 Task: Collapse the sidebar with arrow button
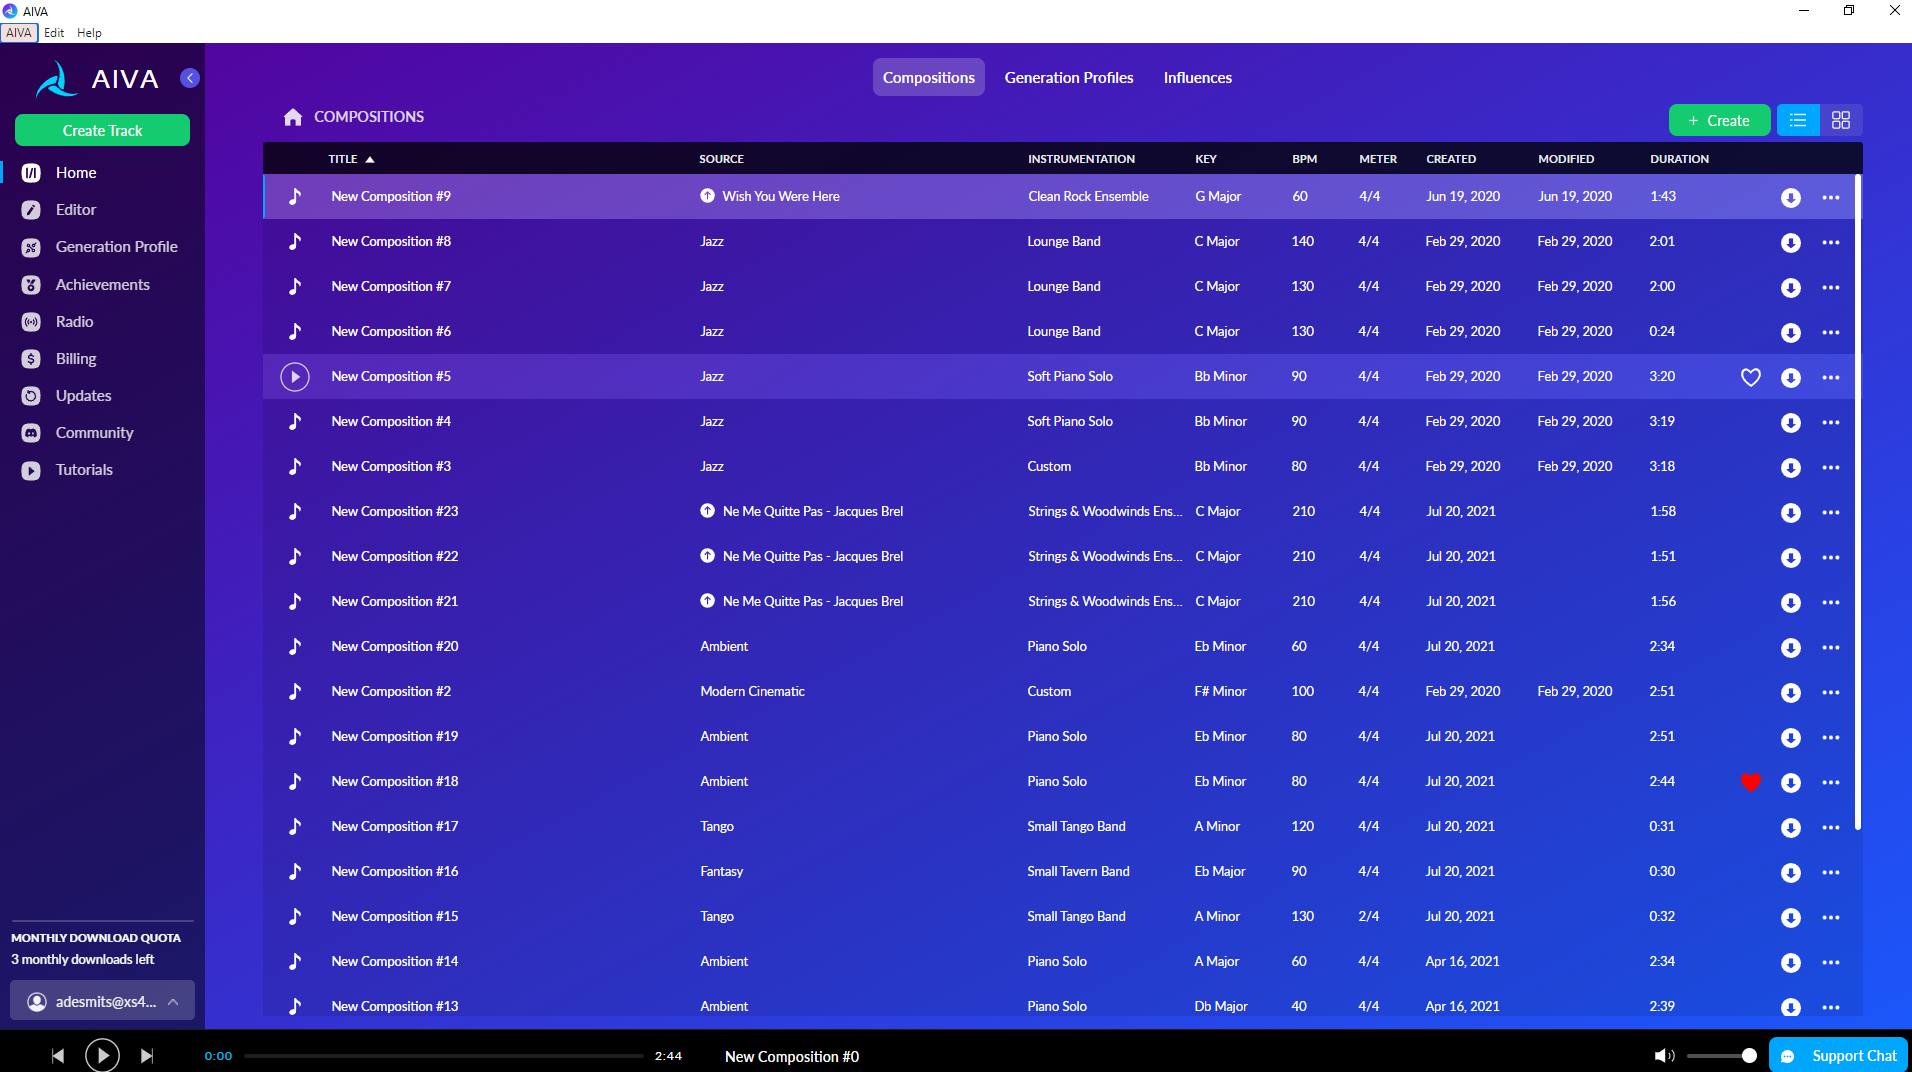tap(190, 78)
